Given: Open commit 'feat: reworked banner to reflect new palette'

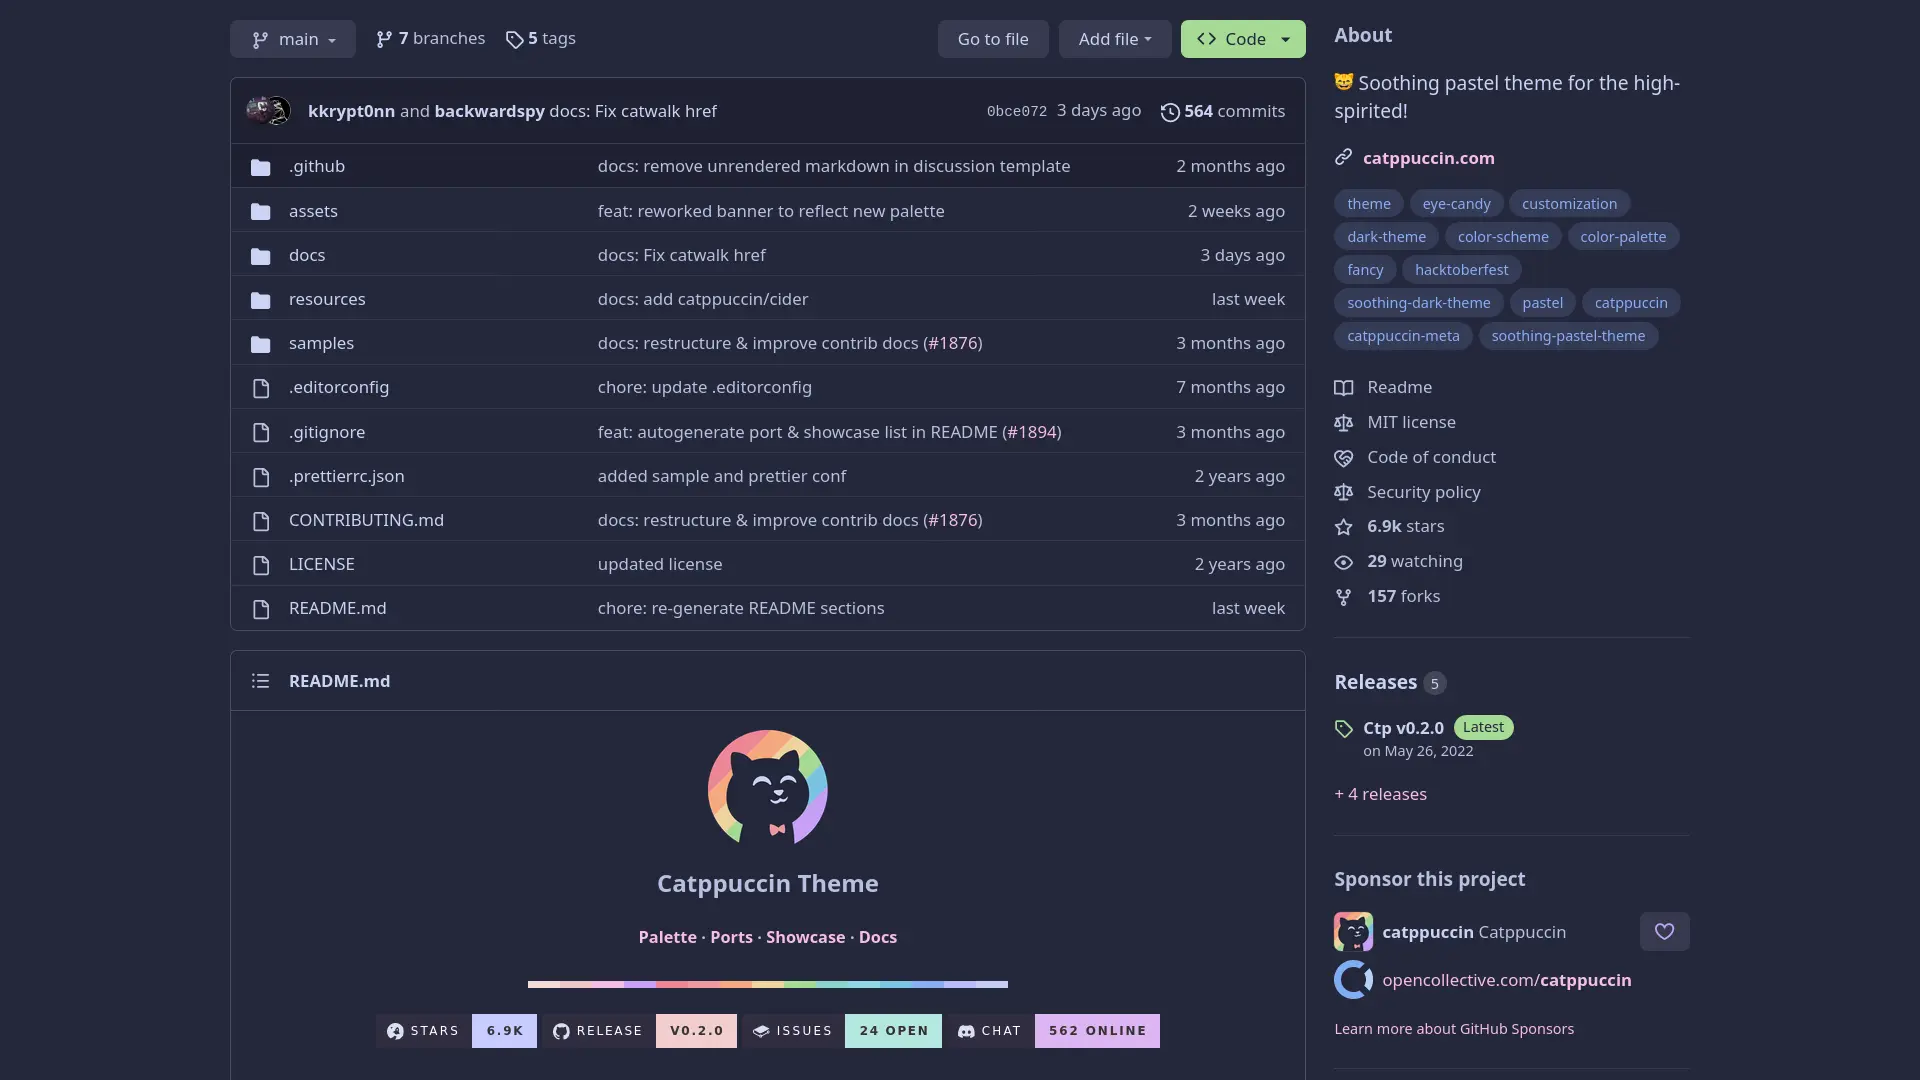Looking at the screenshot, I should click(x=771, y=211).
